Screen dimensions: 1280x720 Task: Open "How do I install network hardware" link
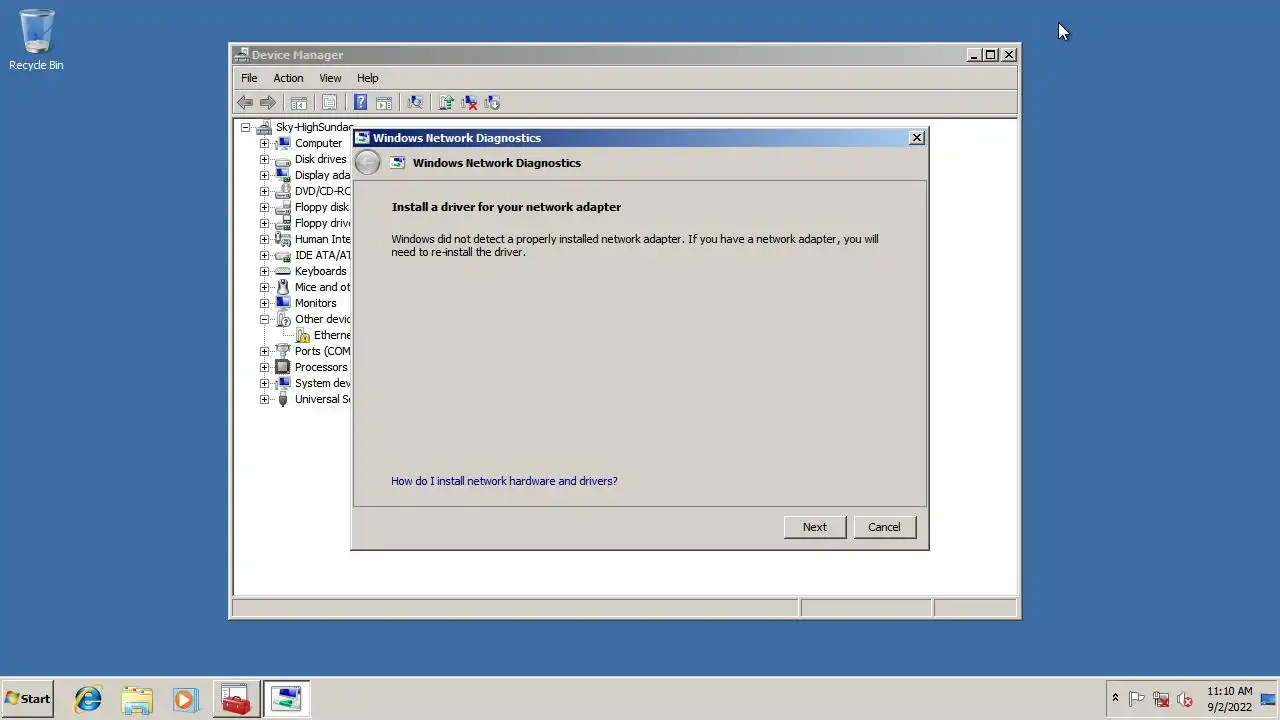point(504,481)
